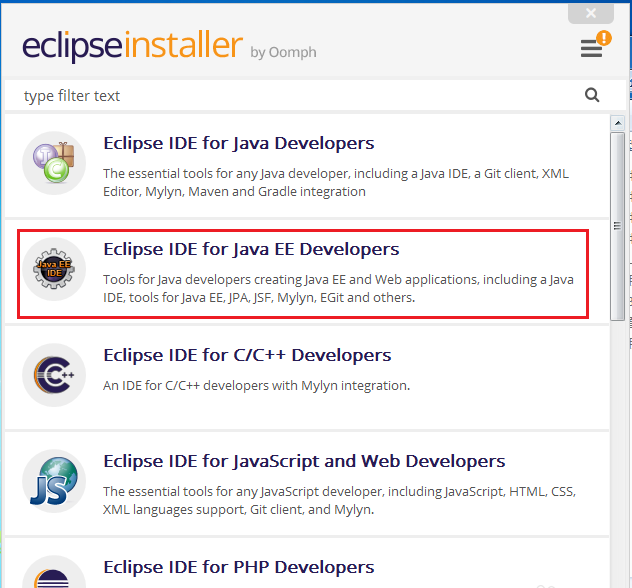Select Eclipse IDE for PHP Developers
The image size is (632, 588).
pos(307,563)
